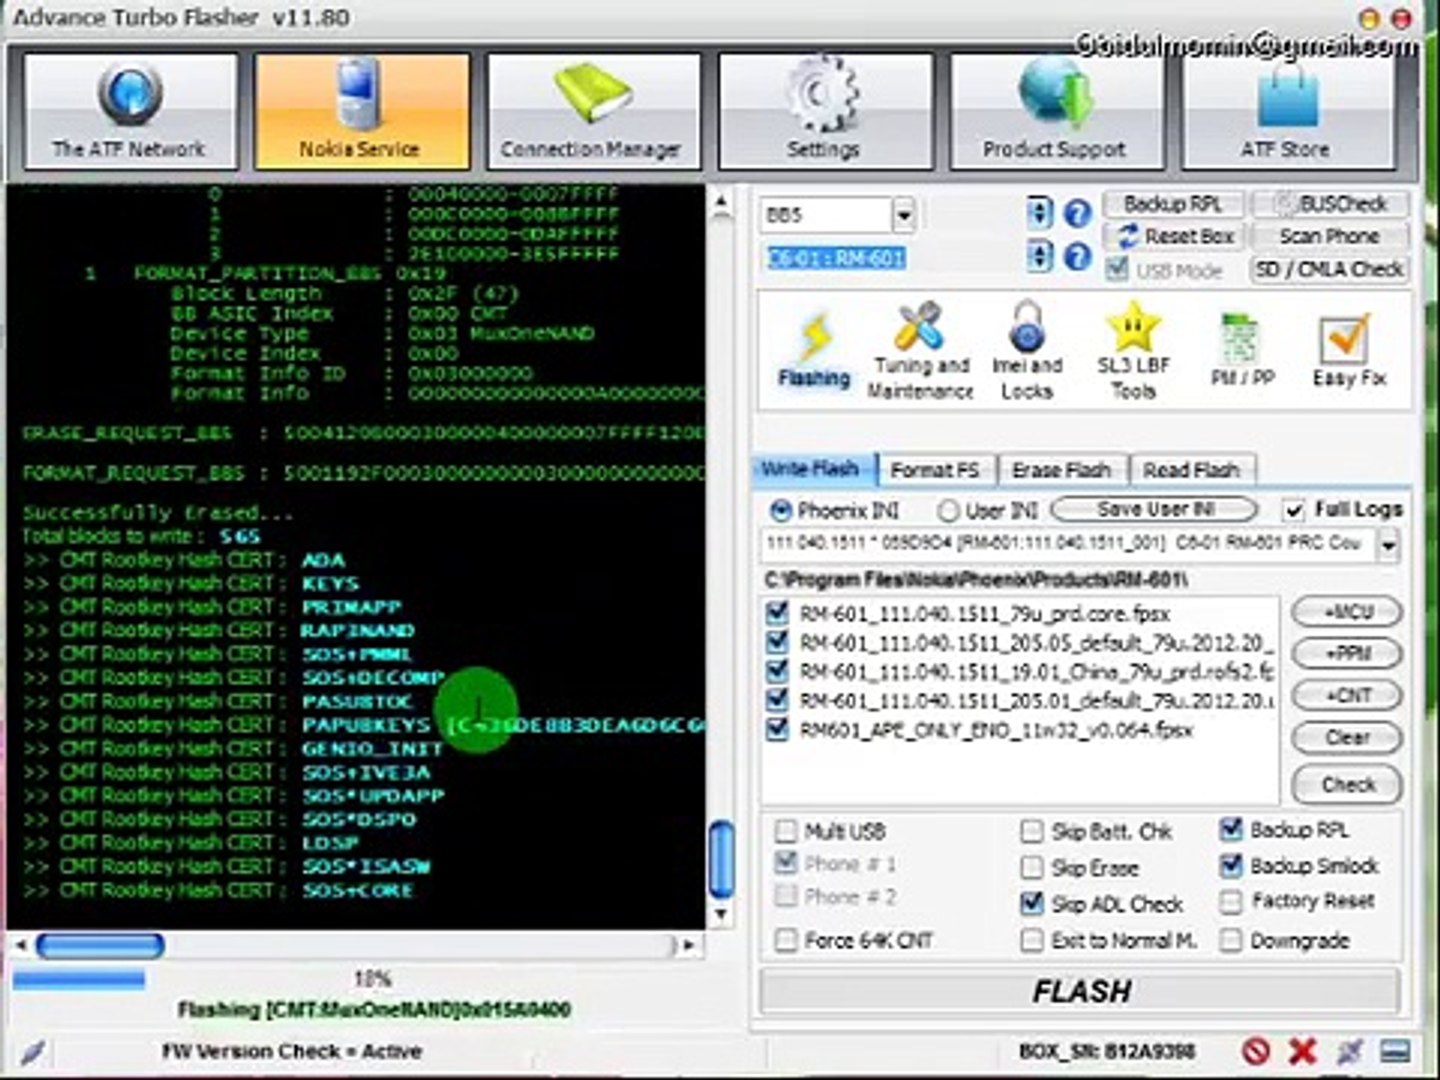Click the Check button
The image size is (1440, 1080).
pyautogui.click(x=1347, y=785)
